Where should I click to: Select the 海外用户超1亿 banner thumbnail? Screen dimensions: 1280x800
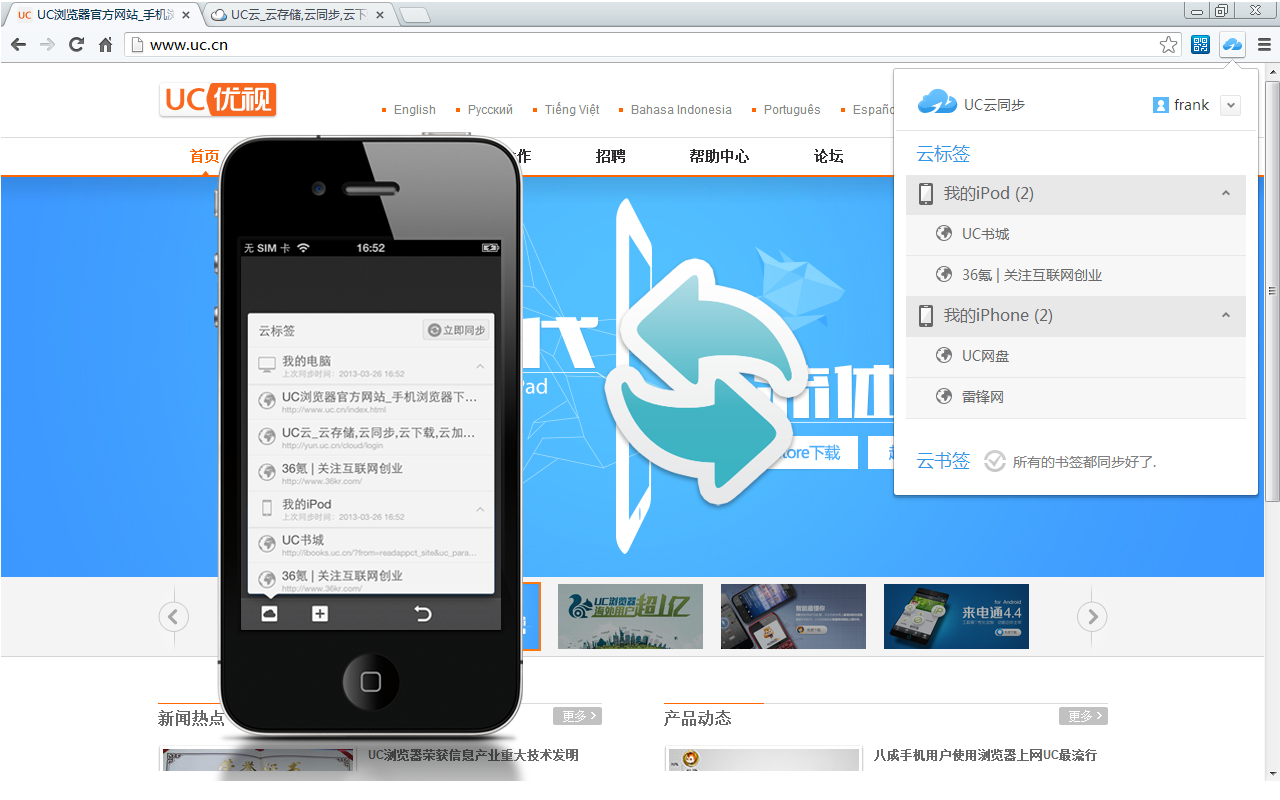tap(630, 616)
